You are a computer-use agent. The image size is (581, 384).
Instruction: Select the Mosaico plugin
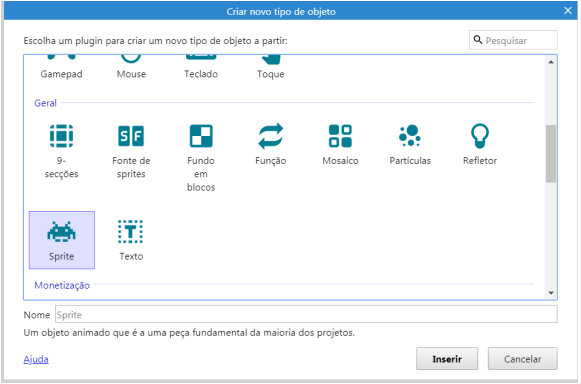(340, 144)
